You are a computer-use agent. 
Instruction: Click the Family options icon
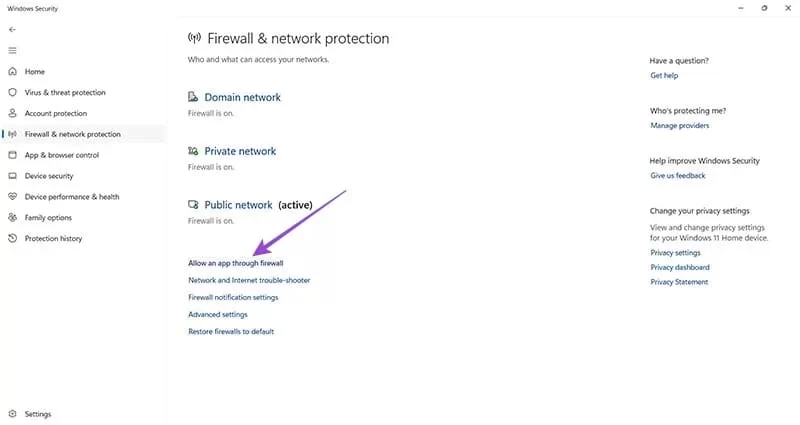point(12,218)
